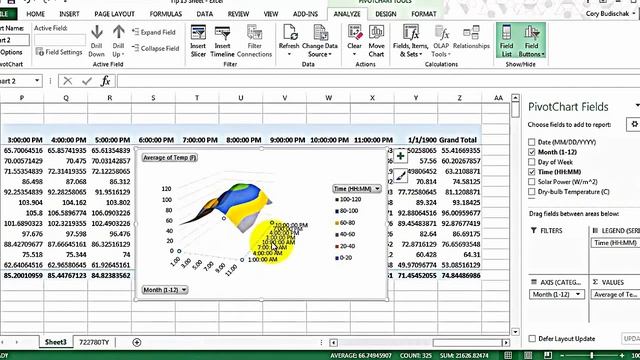Switch to the DESIGN tab
The height and width of the screenshot is (360, 640).
tap(386, 14)
